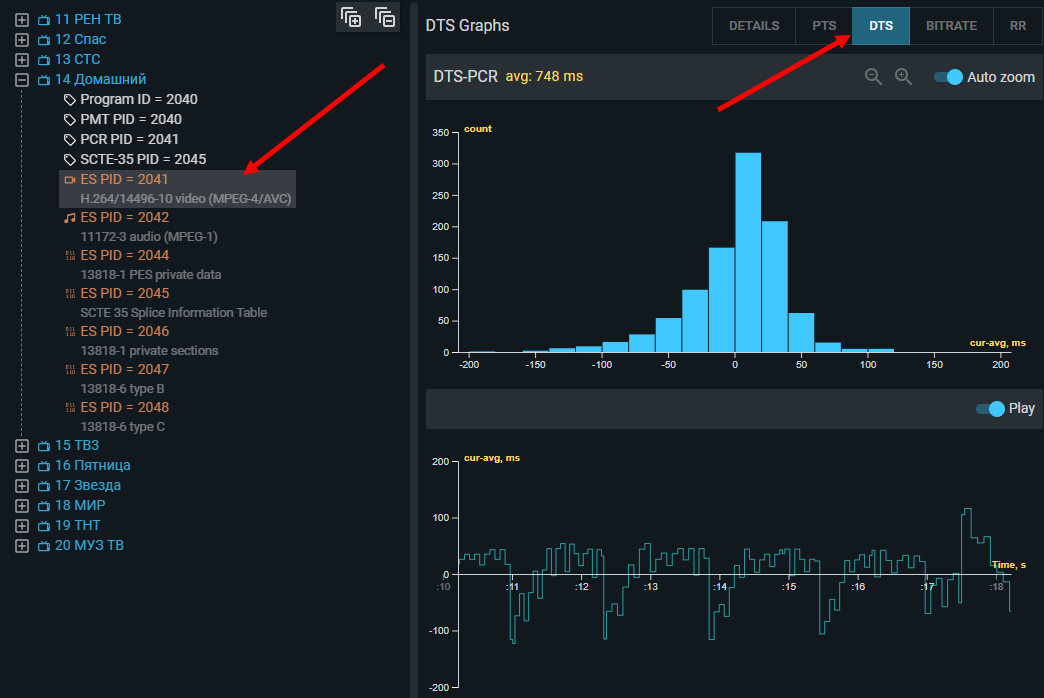Select the 15 ТВ3 channel entry
This screenshot has width=1044, height=698.
77,445
